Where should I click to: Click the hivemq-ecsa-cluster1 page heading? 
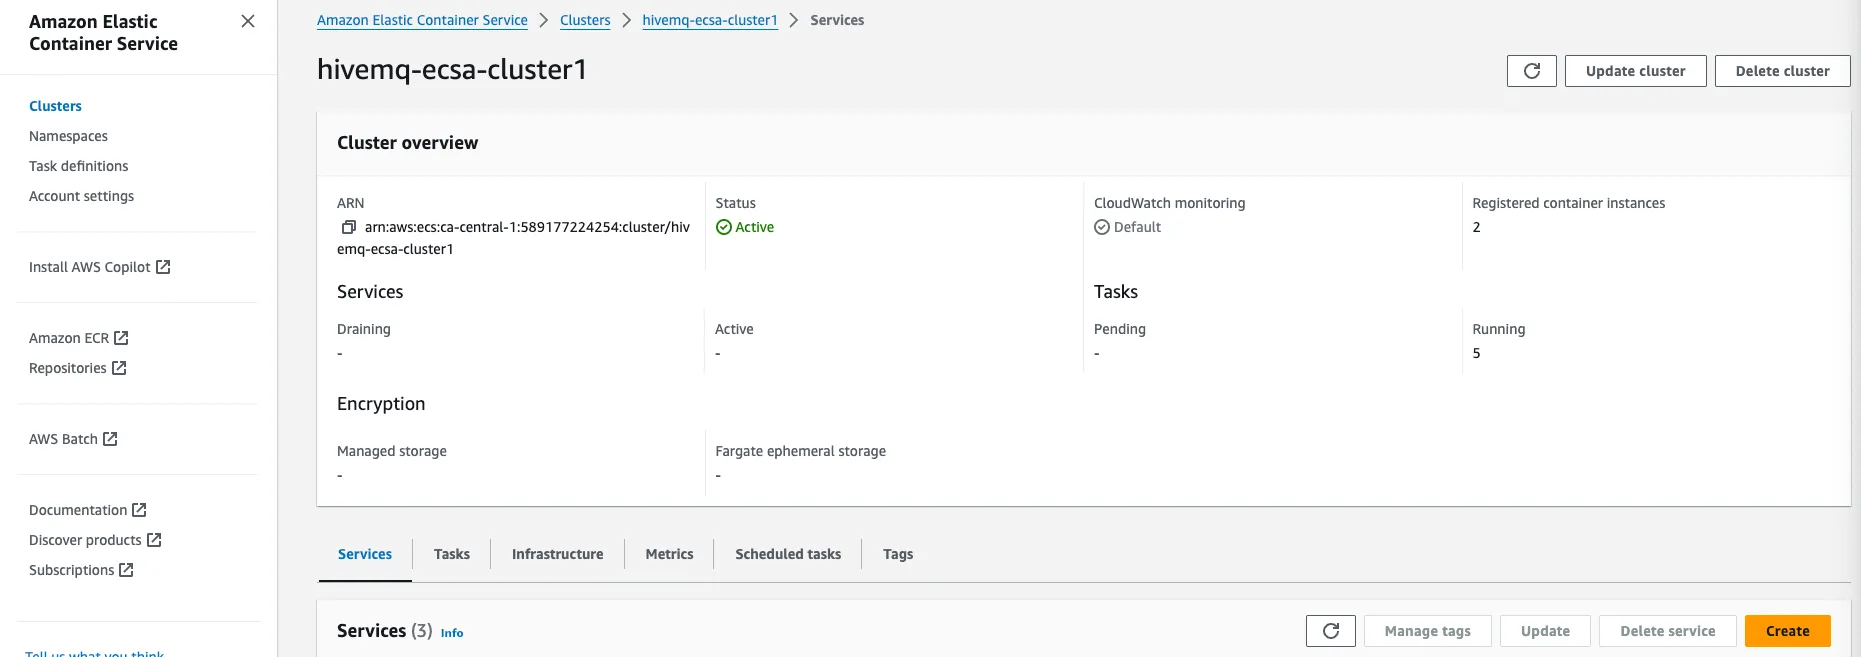(452, 69)
